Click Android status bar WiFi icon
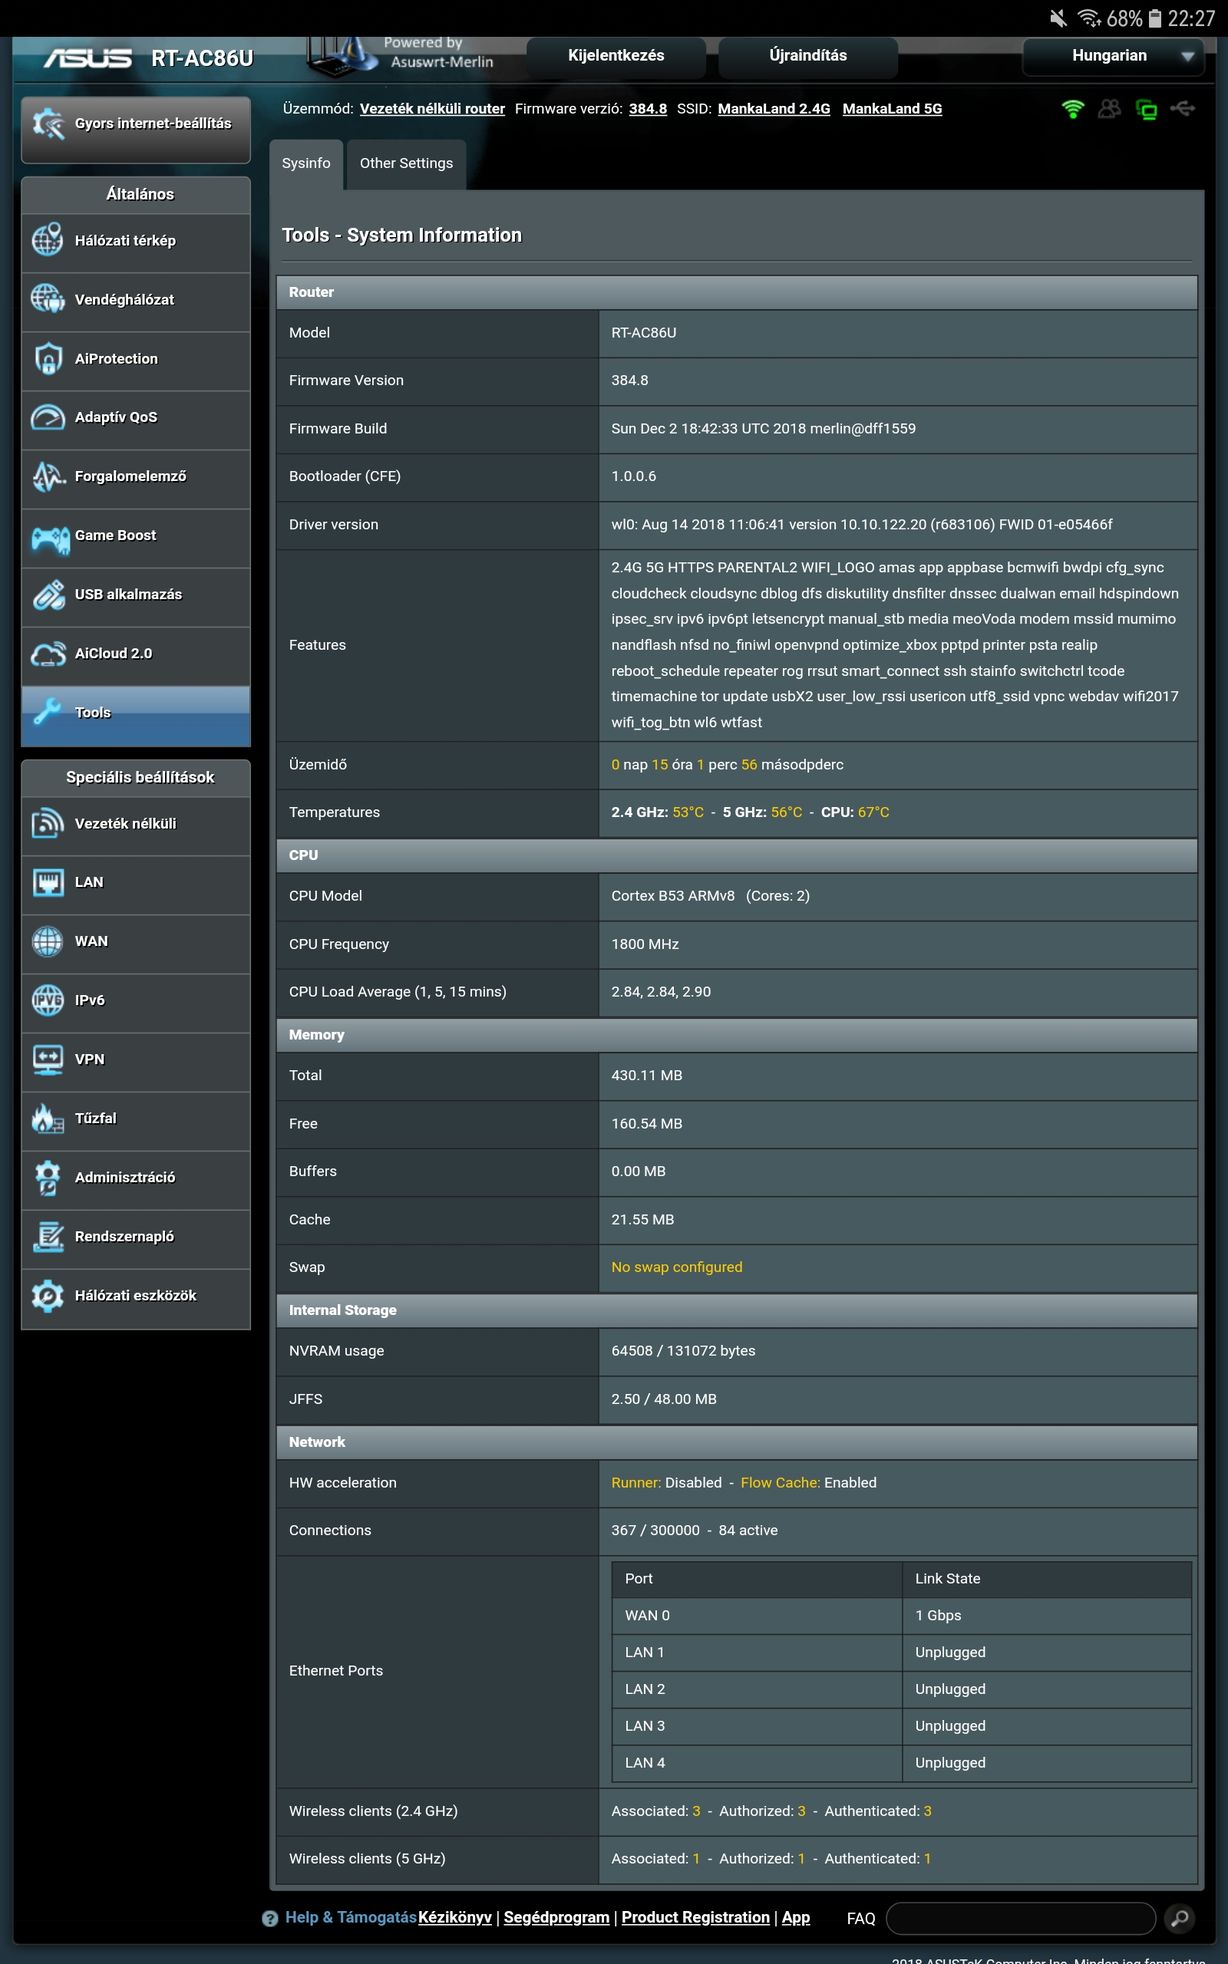 click(x=1089, y=18)
